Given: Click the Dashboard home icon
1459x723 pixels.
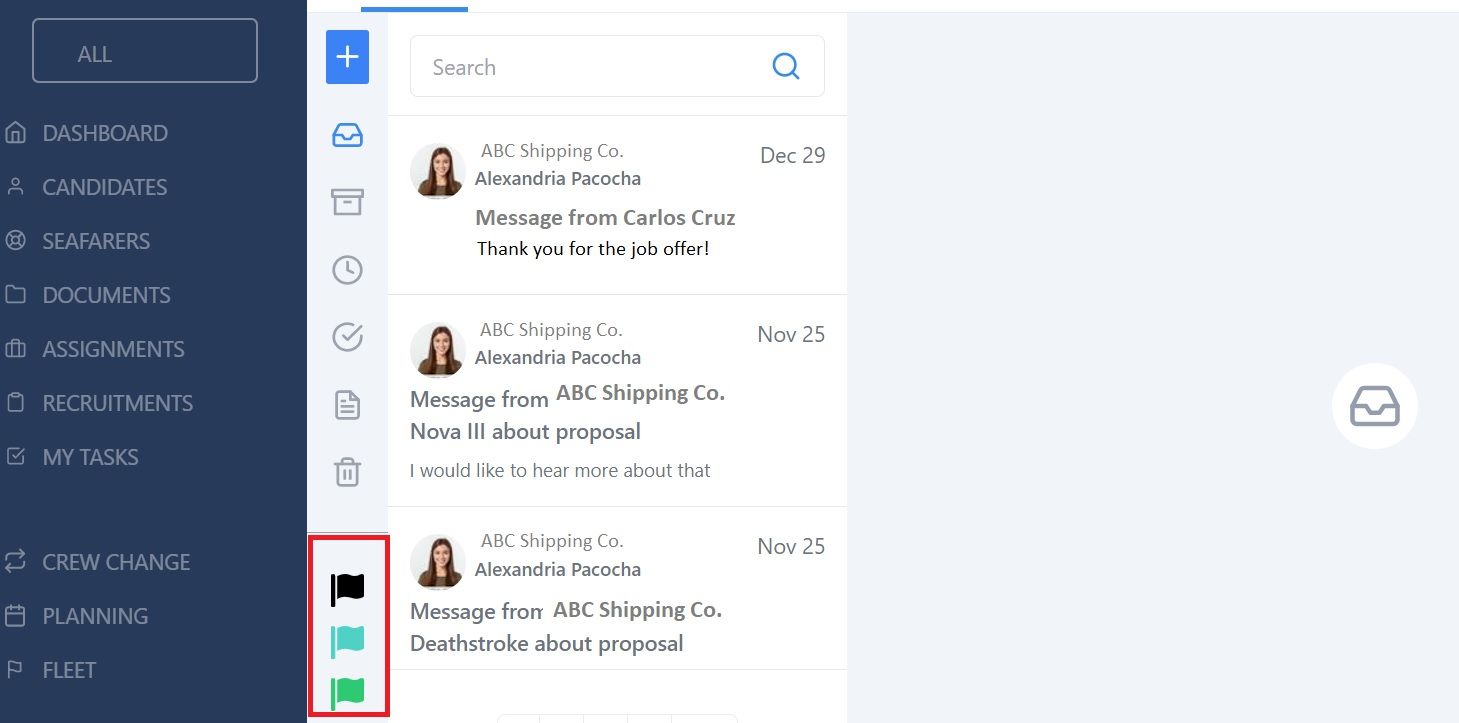Looking at the screenshot, I should tap(15, 133).
